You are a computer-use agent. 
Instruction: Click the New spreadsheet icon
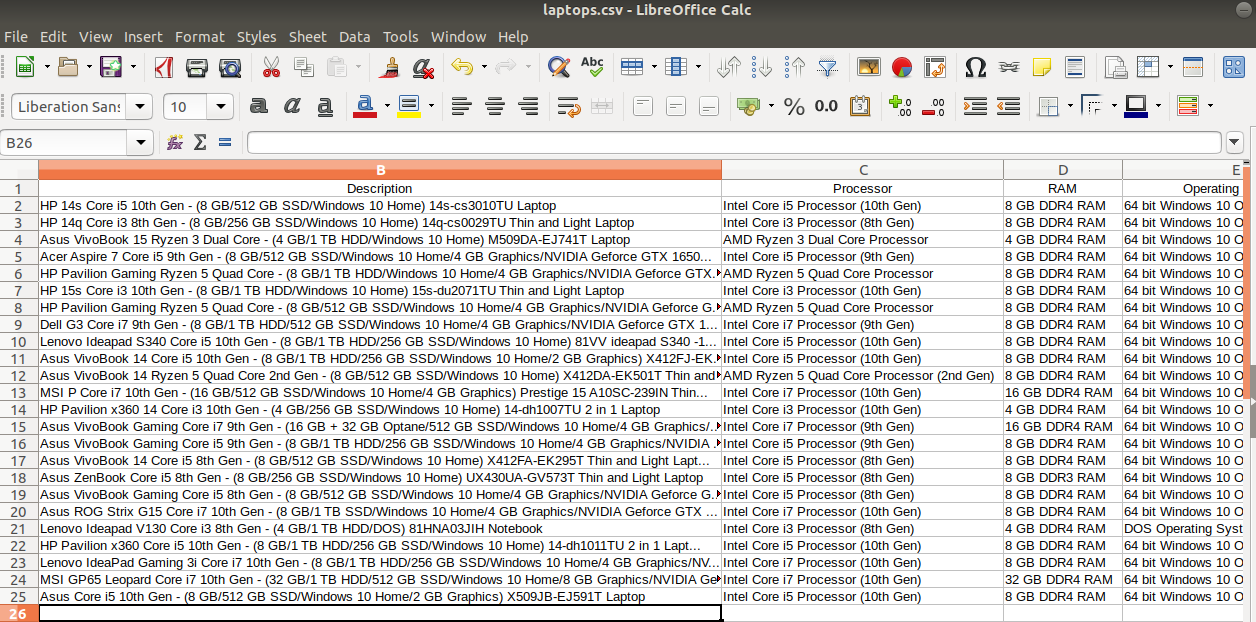[25, 67]
